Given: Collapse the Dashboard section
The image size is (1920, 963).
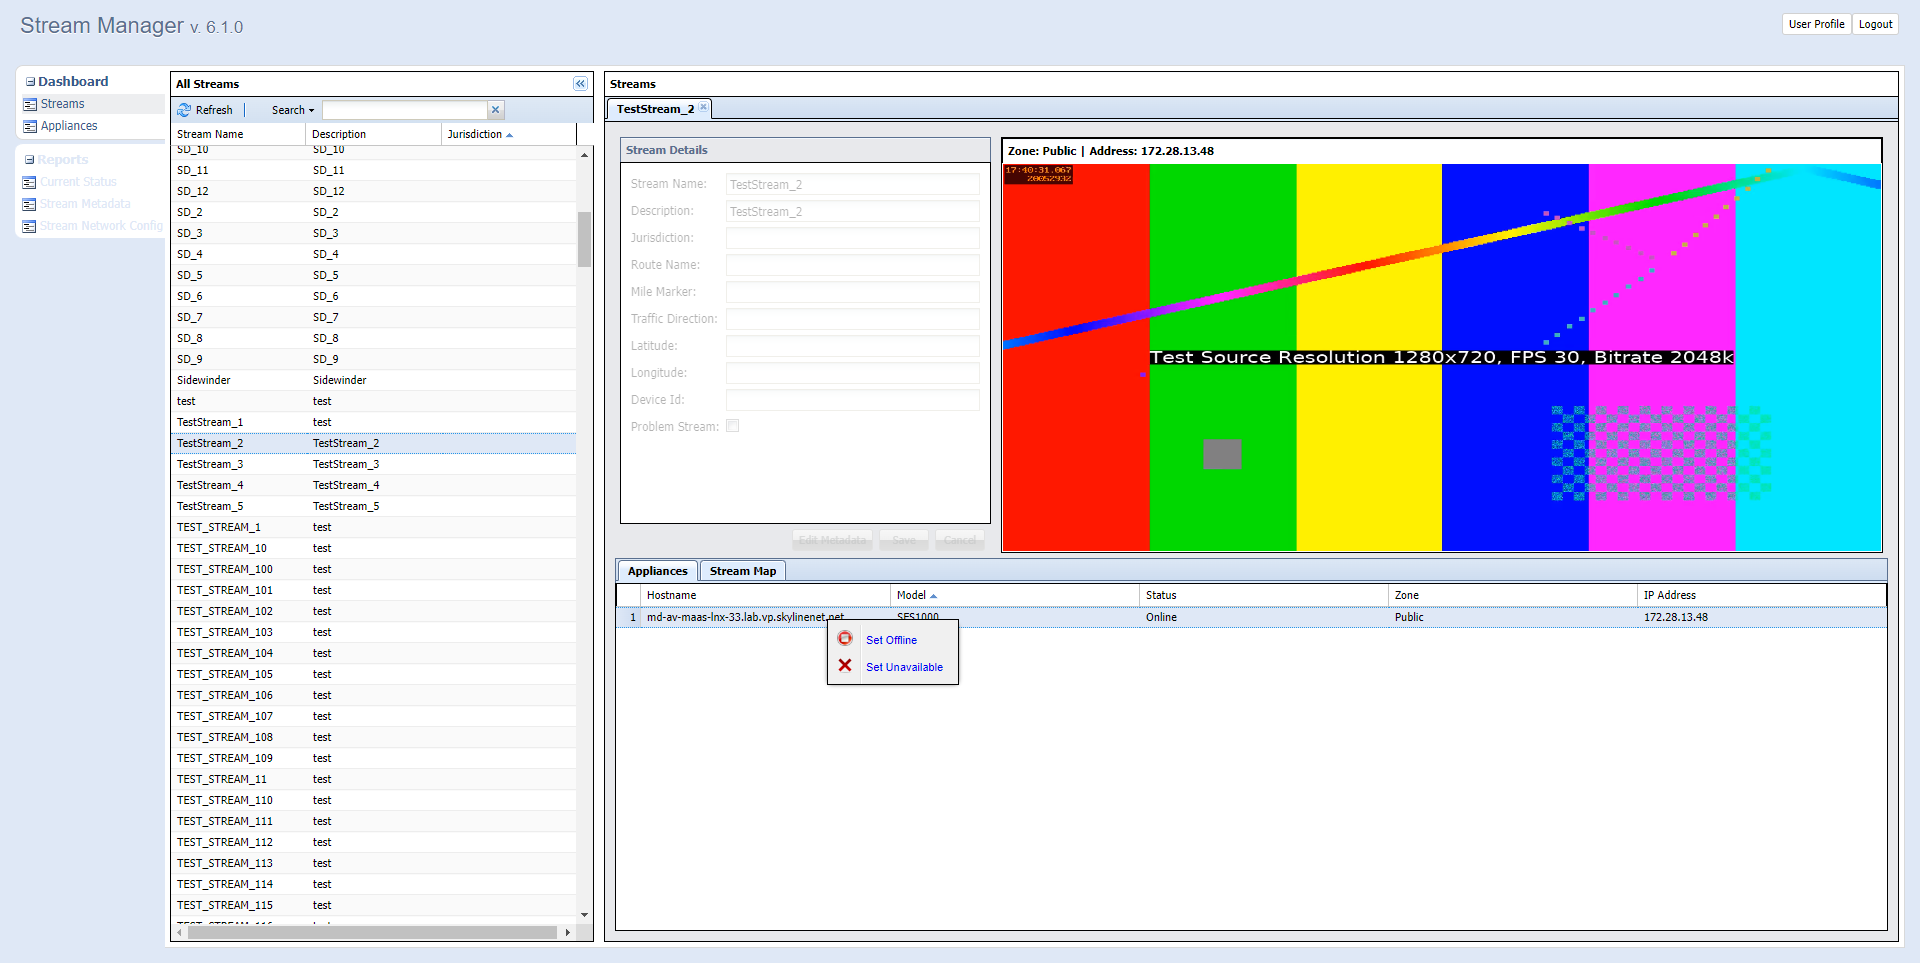Looking at the screenshot, I should point(31,81).
